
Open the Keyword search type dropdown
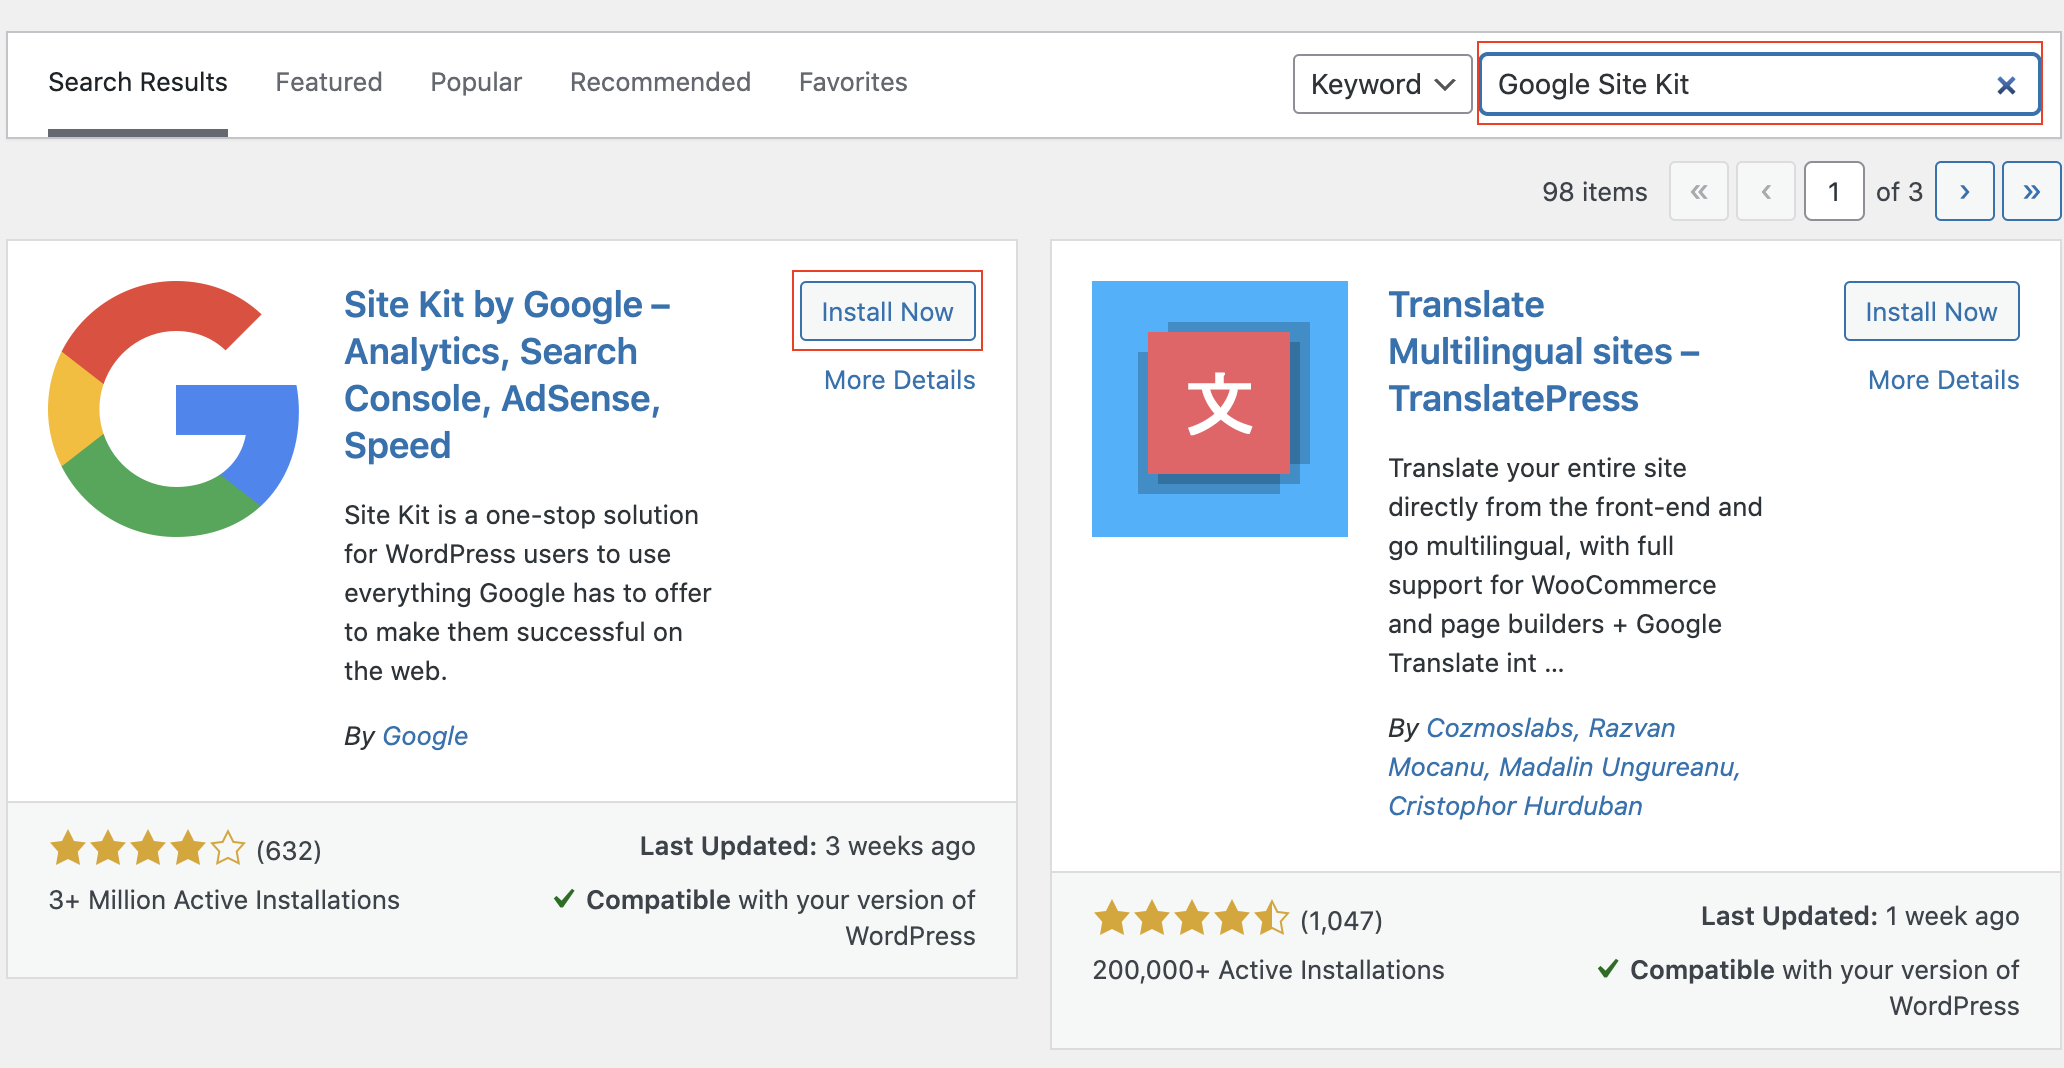coord(1381,84)
